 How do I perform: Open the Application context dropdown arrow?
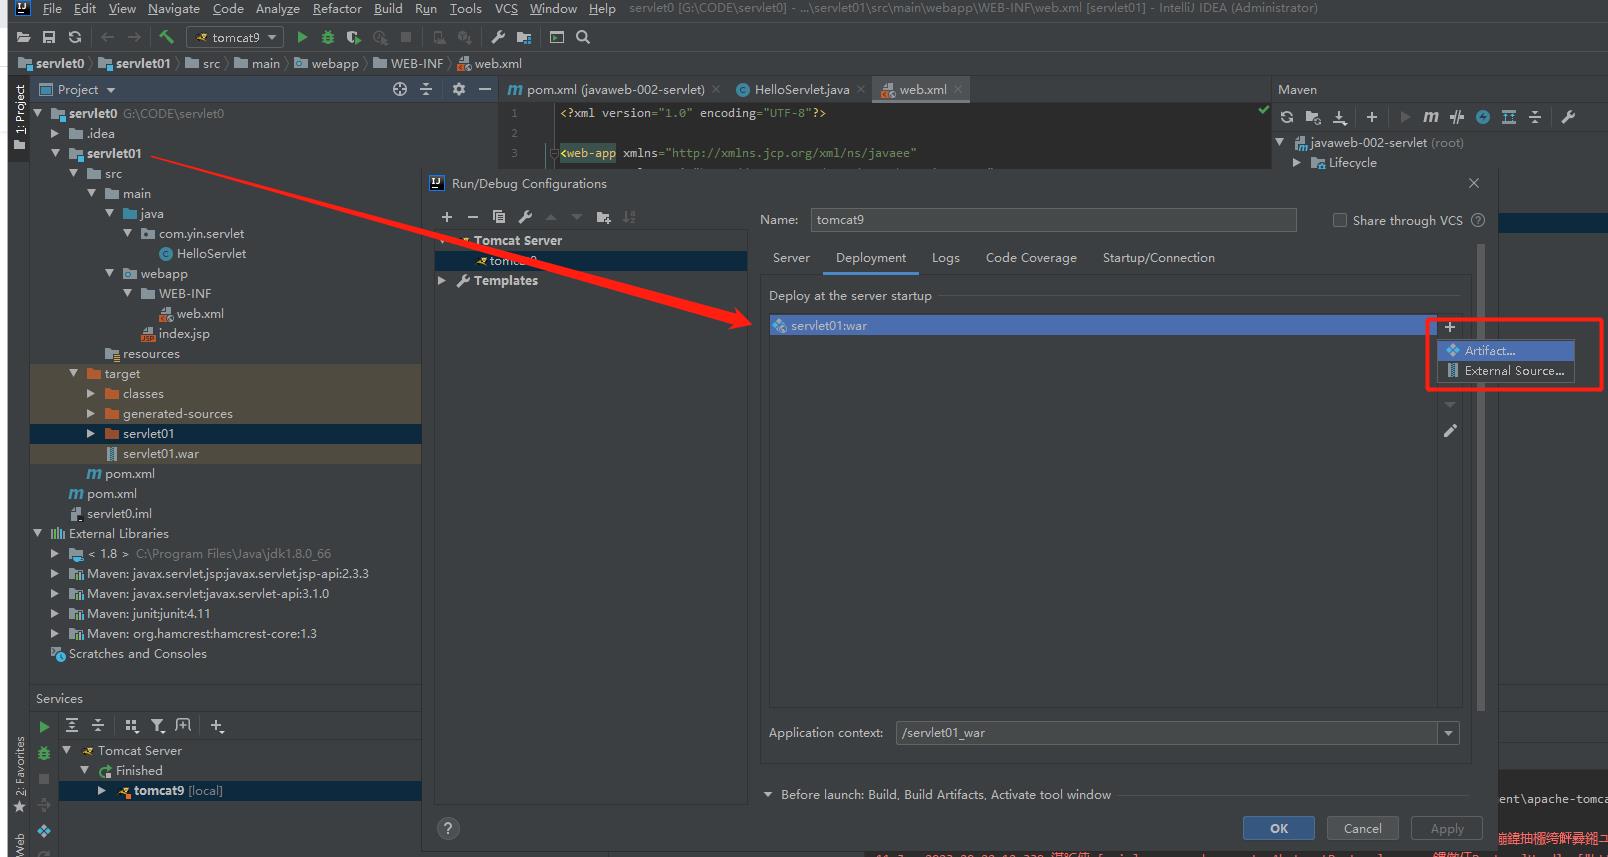pos(1448,733)
